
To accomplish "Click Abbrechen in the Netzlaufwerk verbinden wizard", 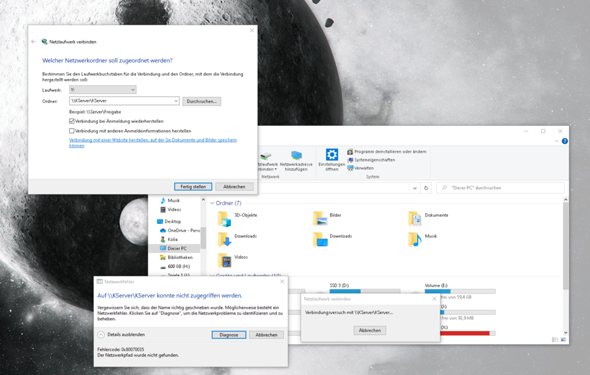I will [x=234, y=187].
